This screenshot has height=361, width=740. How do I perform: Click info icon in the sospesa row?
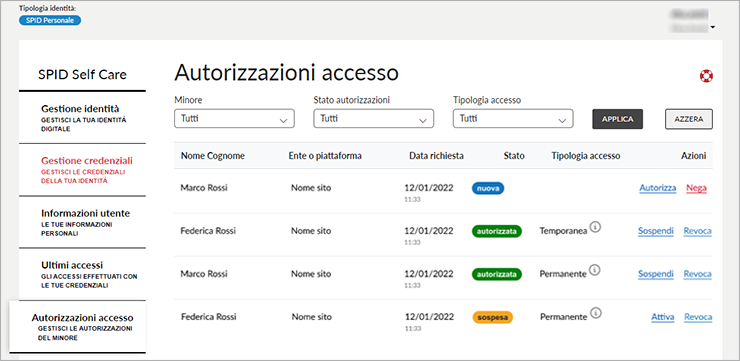(x=596, y=313)
